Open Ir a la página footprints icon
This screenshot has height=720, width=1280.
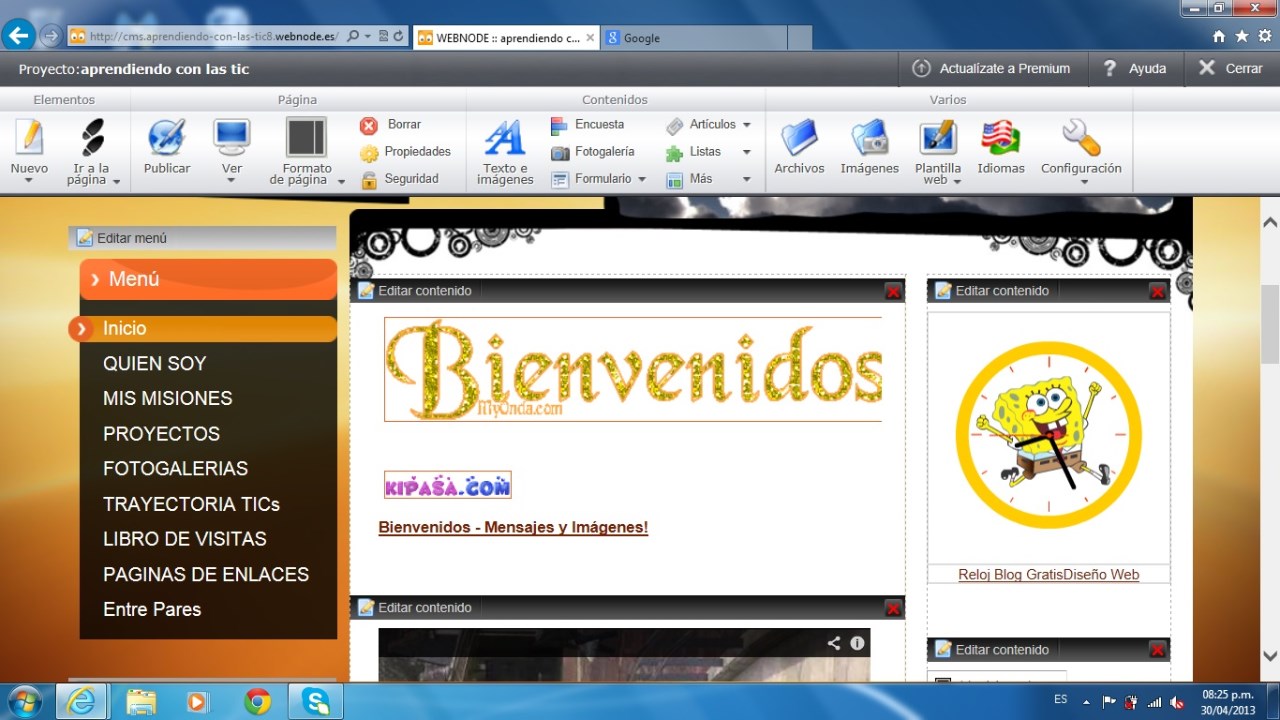coord(91,137)
